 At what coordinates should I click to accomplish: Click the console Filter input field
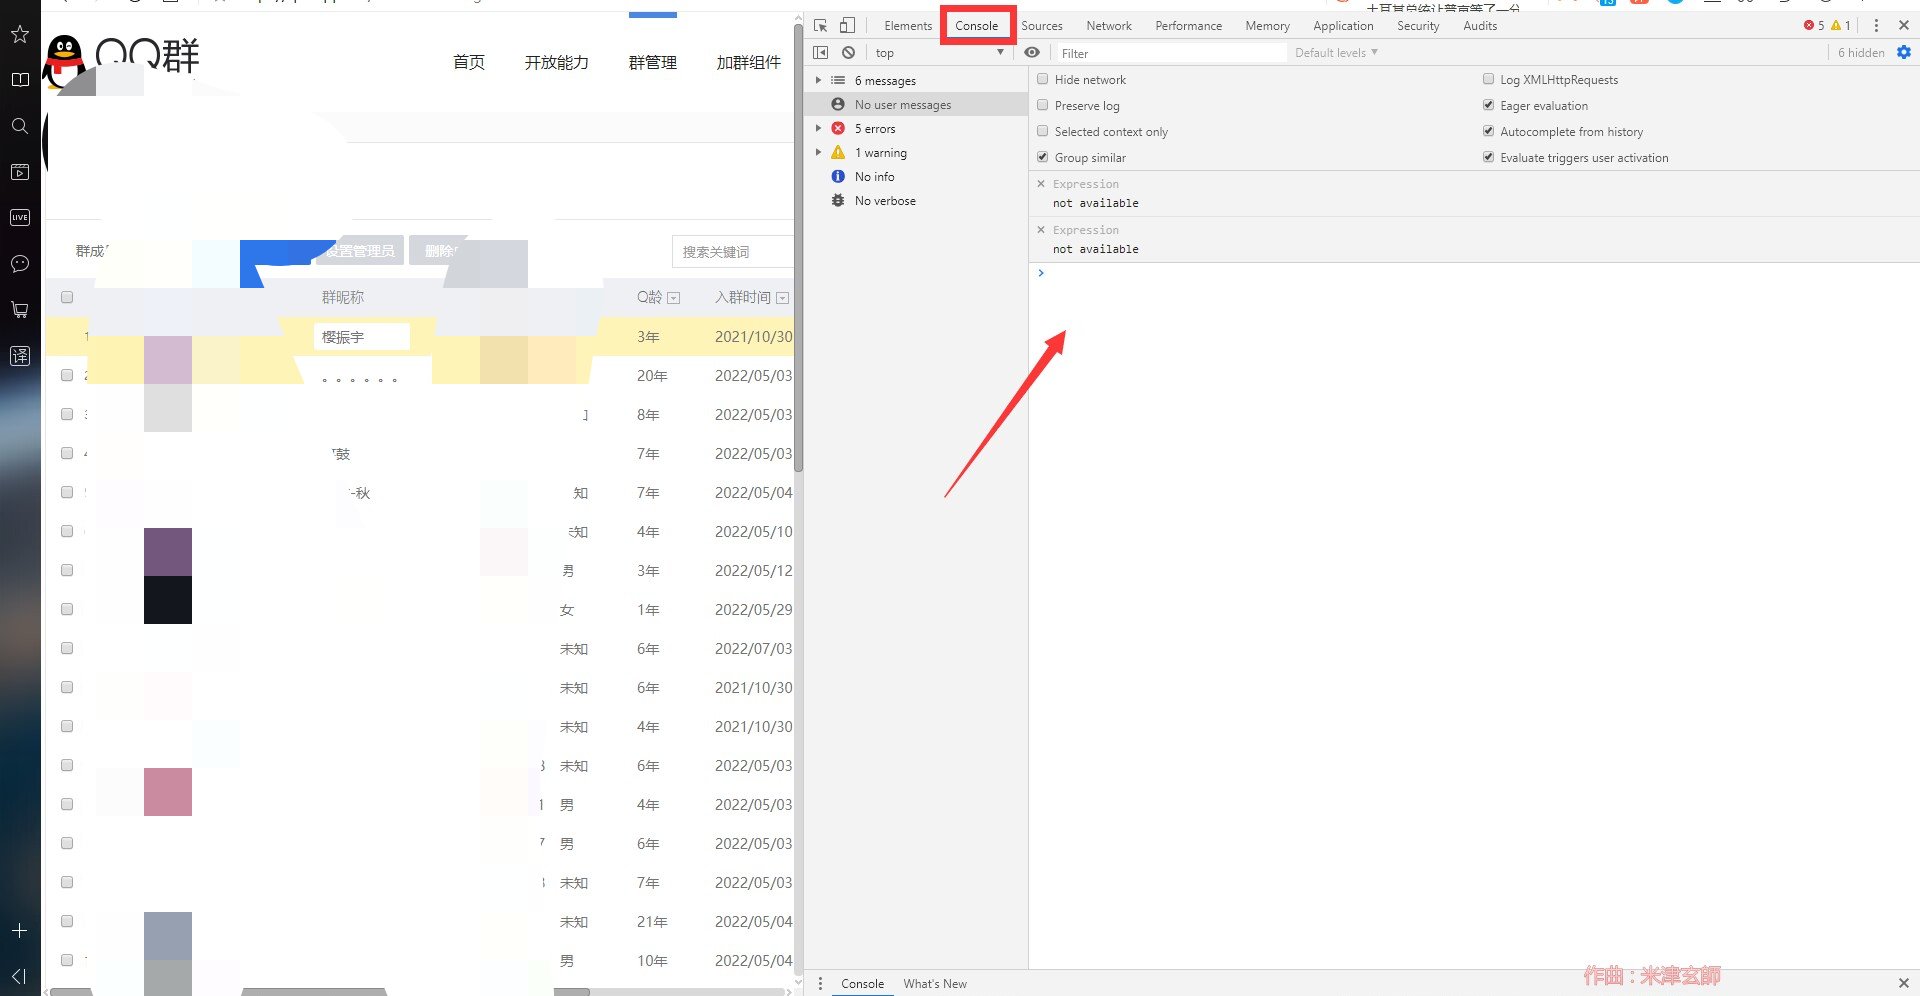coord(1170,54)
